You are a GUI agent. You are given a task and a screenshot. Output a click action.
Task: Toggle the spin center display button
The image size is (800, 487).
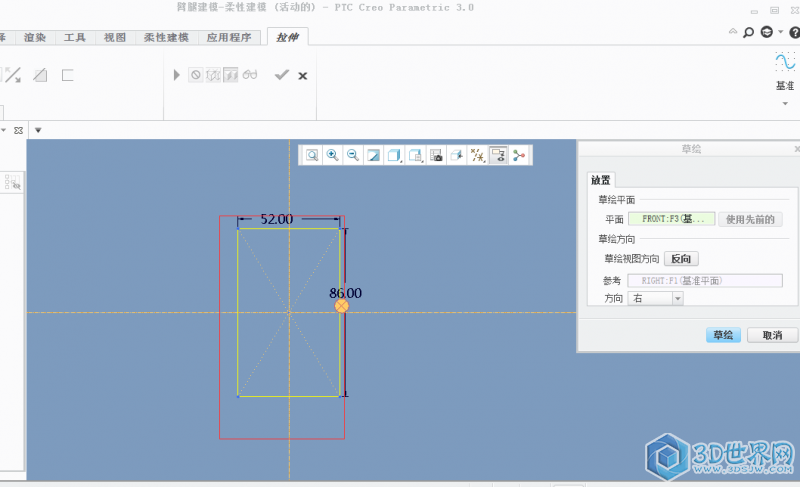pyautogui.click(x=518, y=155)
